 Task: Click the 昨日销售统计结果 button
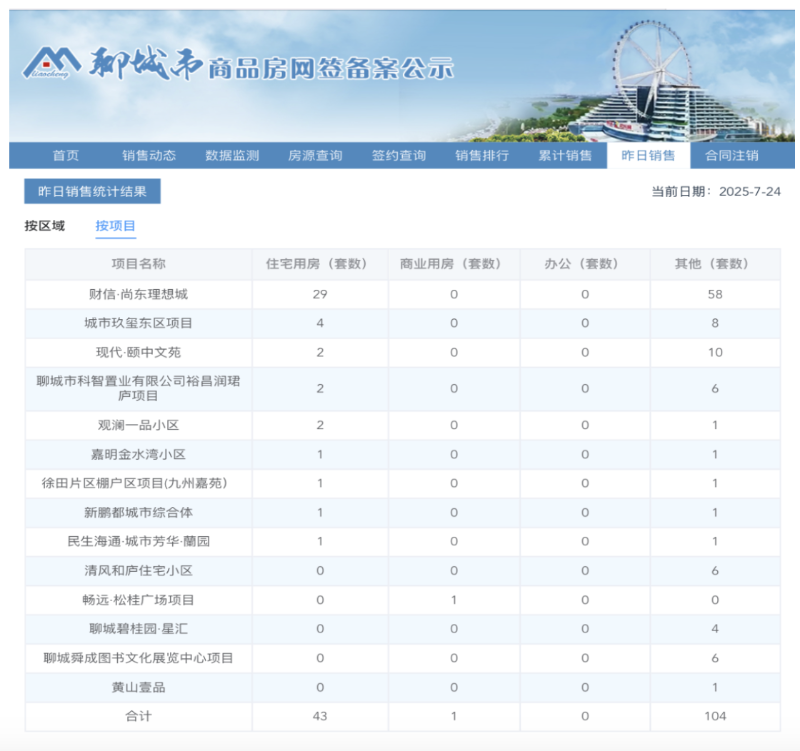click(91, 191)
